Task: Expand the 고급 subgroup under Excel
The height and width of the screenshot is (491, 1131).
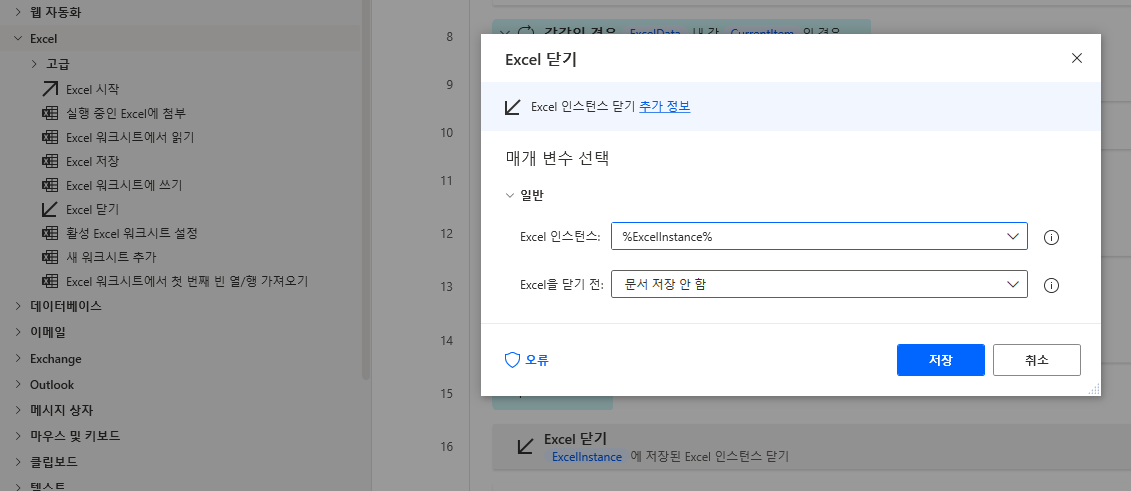Action: click(x=34, y=64)
